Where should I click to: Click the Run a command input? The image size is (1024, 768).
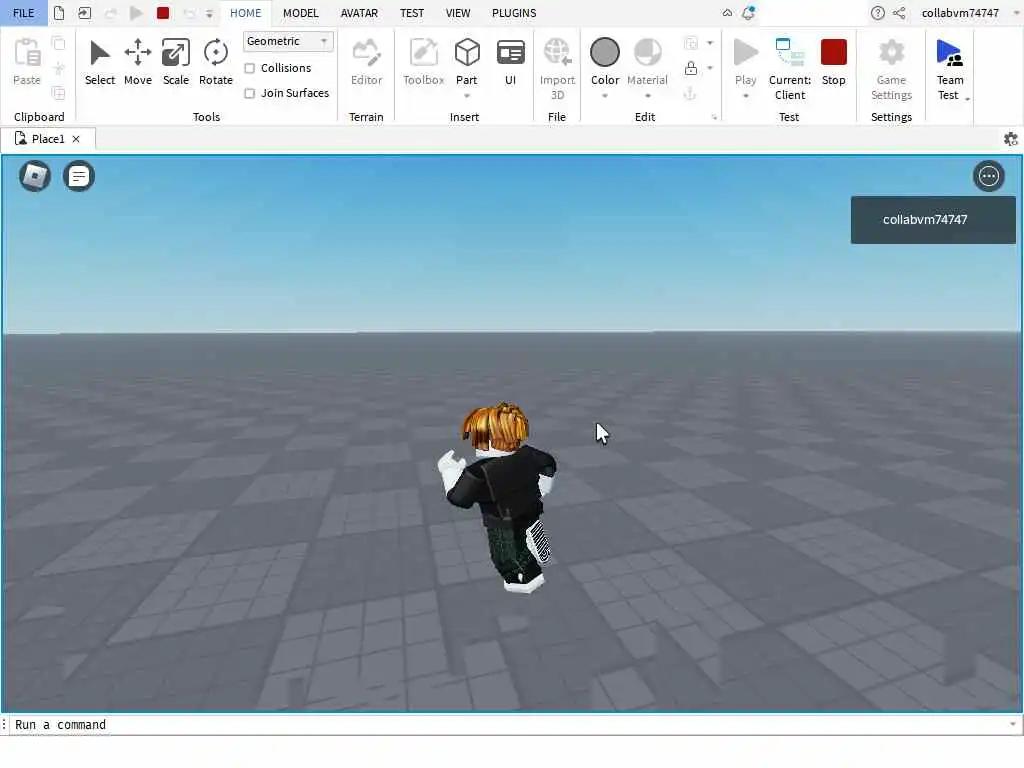coord(509,724)
